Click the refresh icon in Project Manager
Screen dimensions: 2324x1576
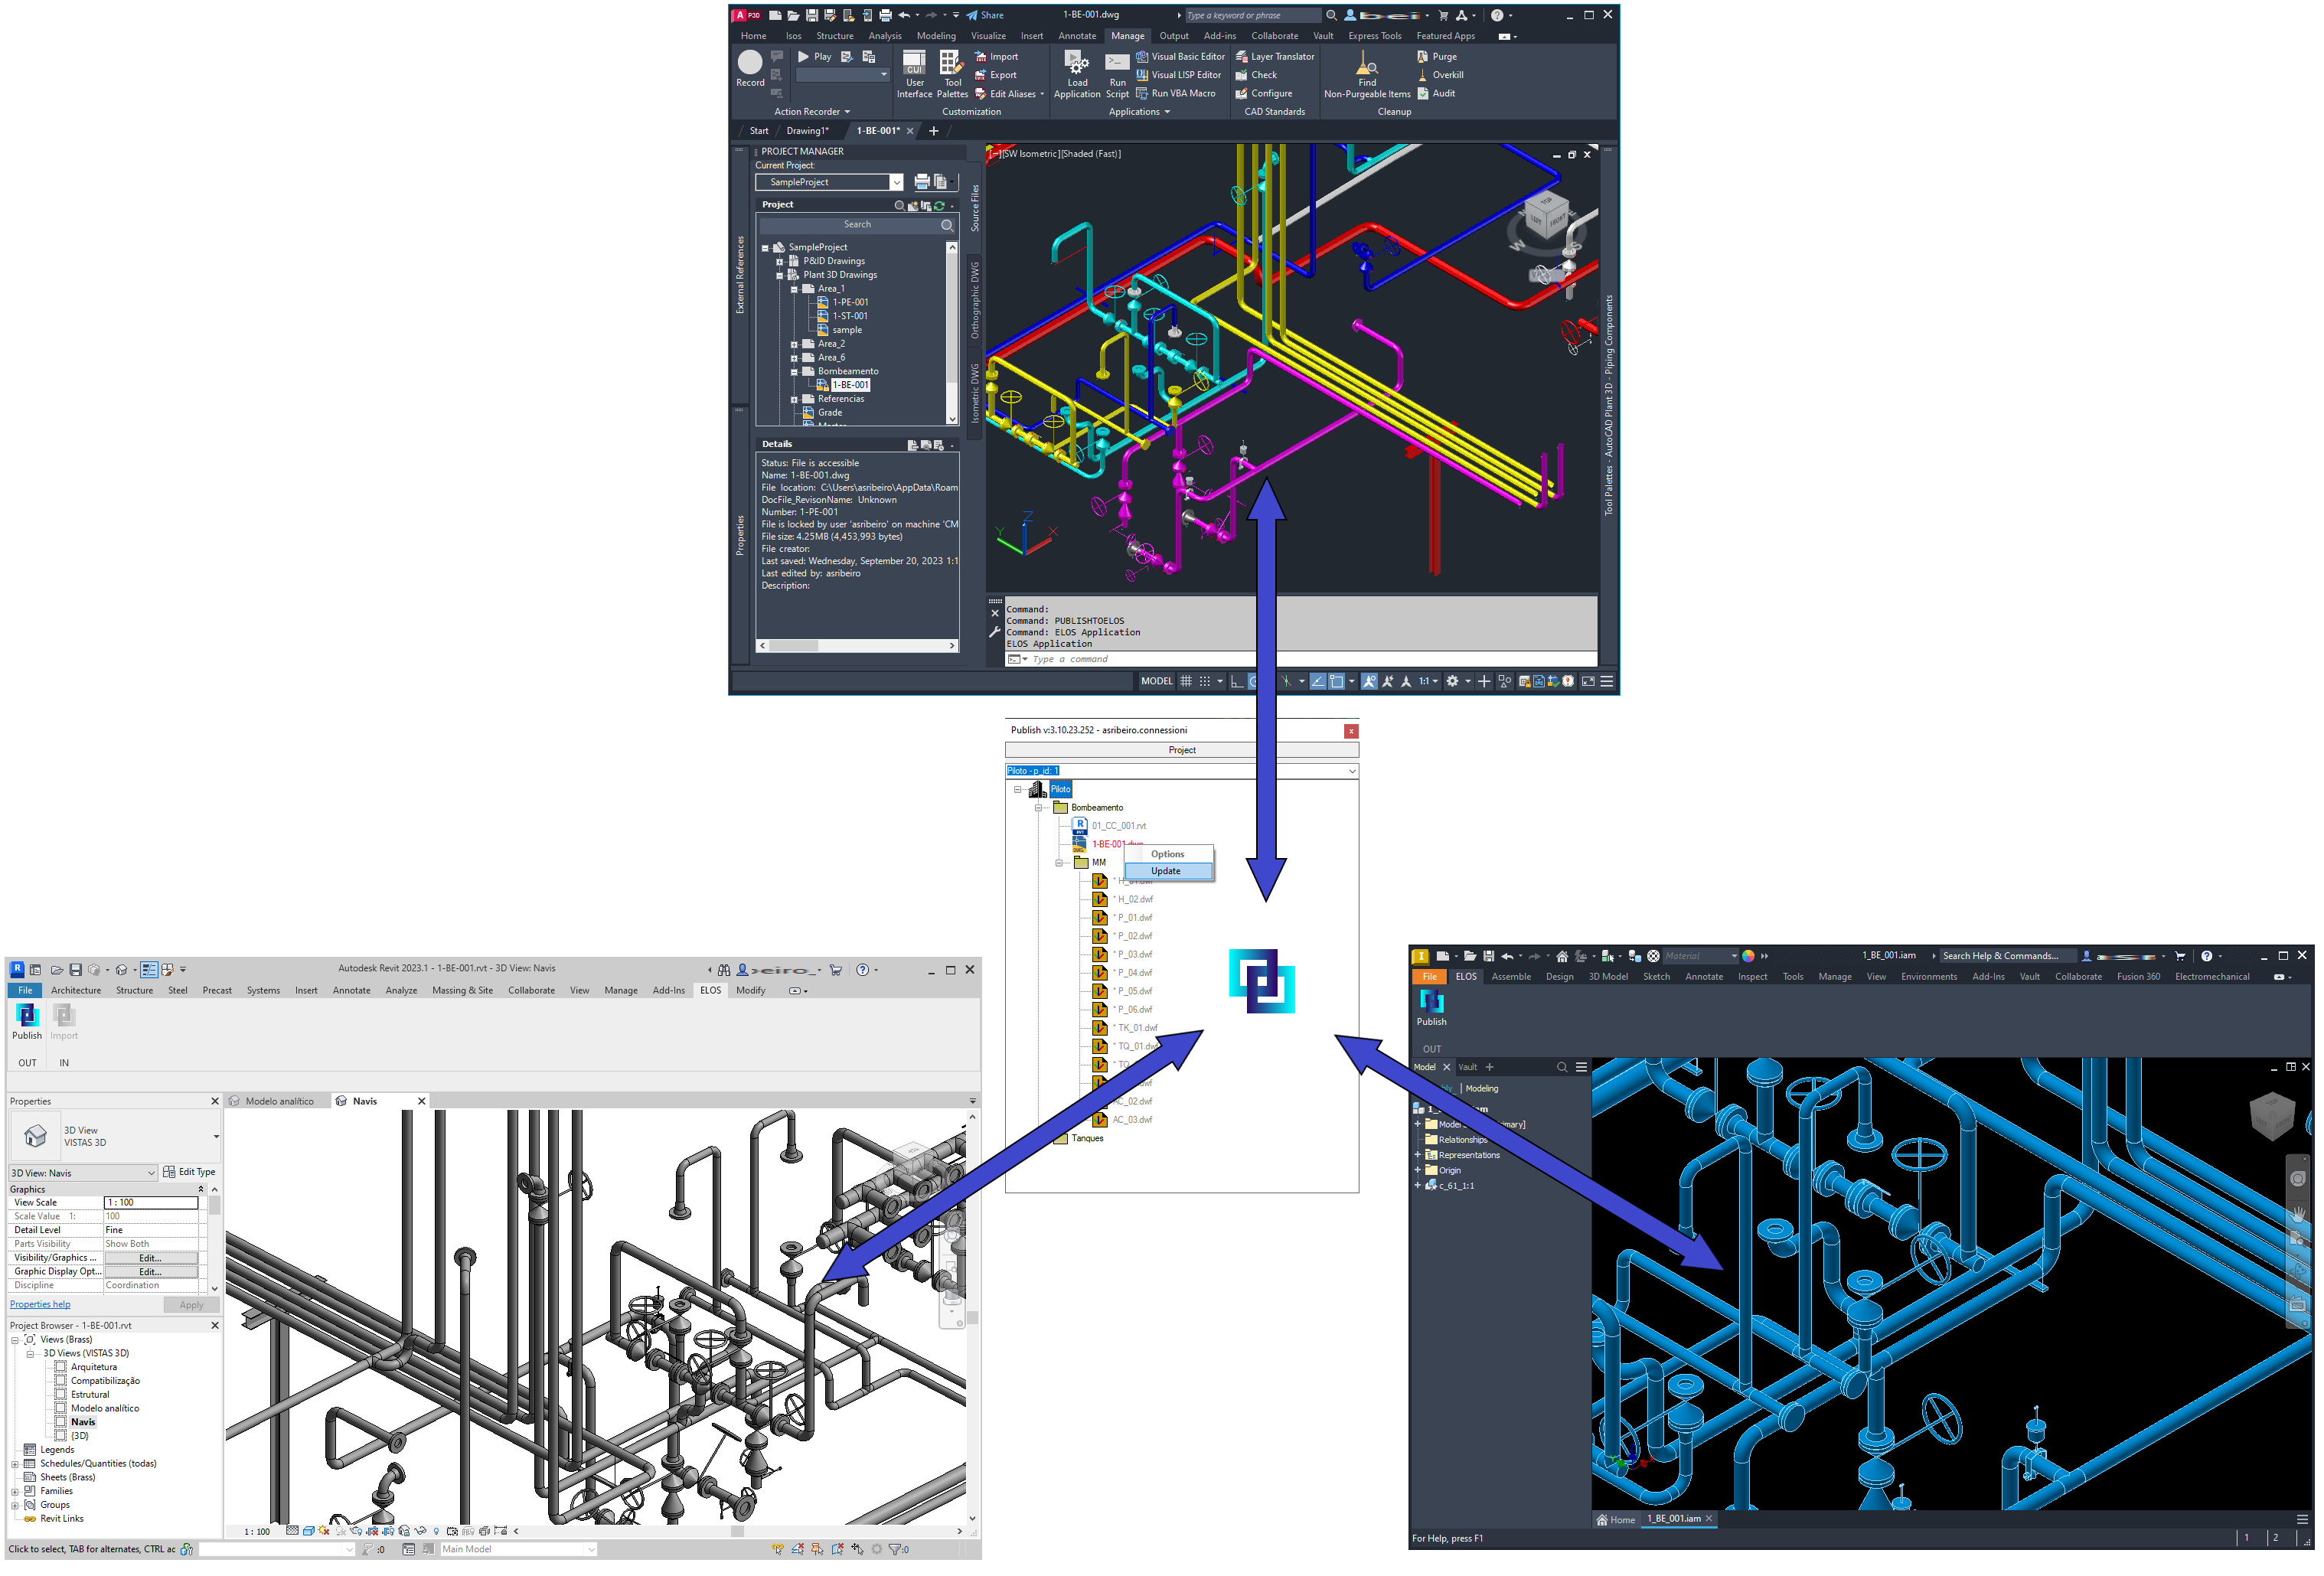[939, 205]
